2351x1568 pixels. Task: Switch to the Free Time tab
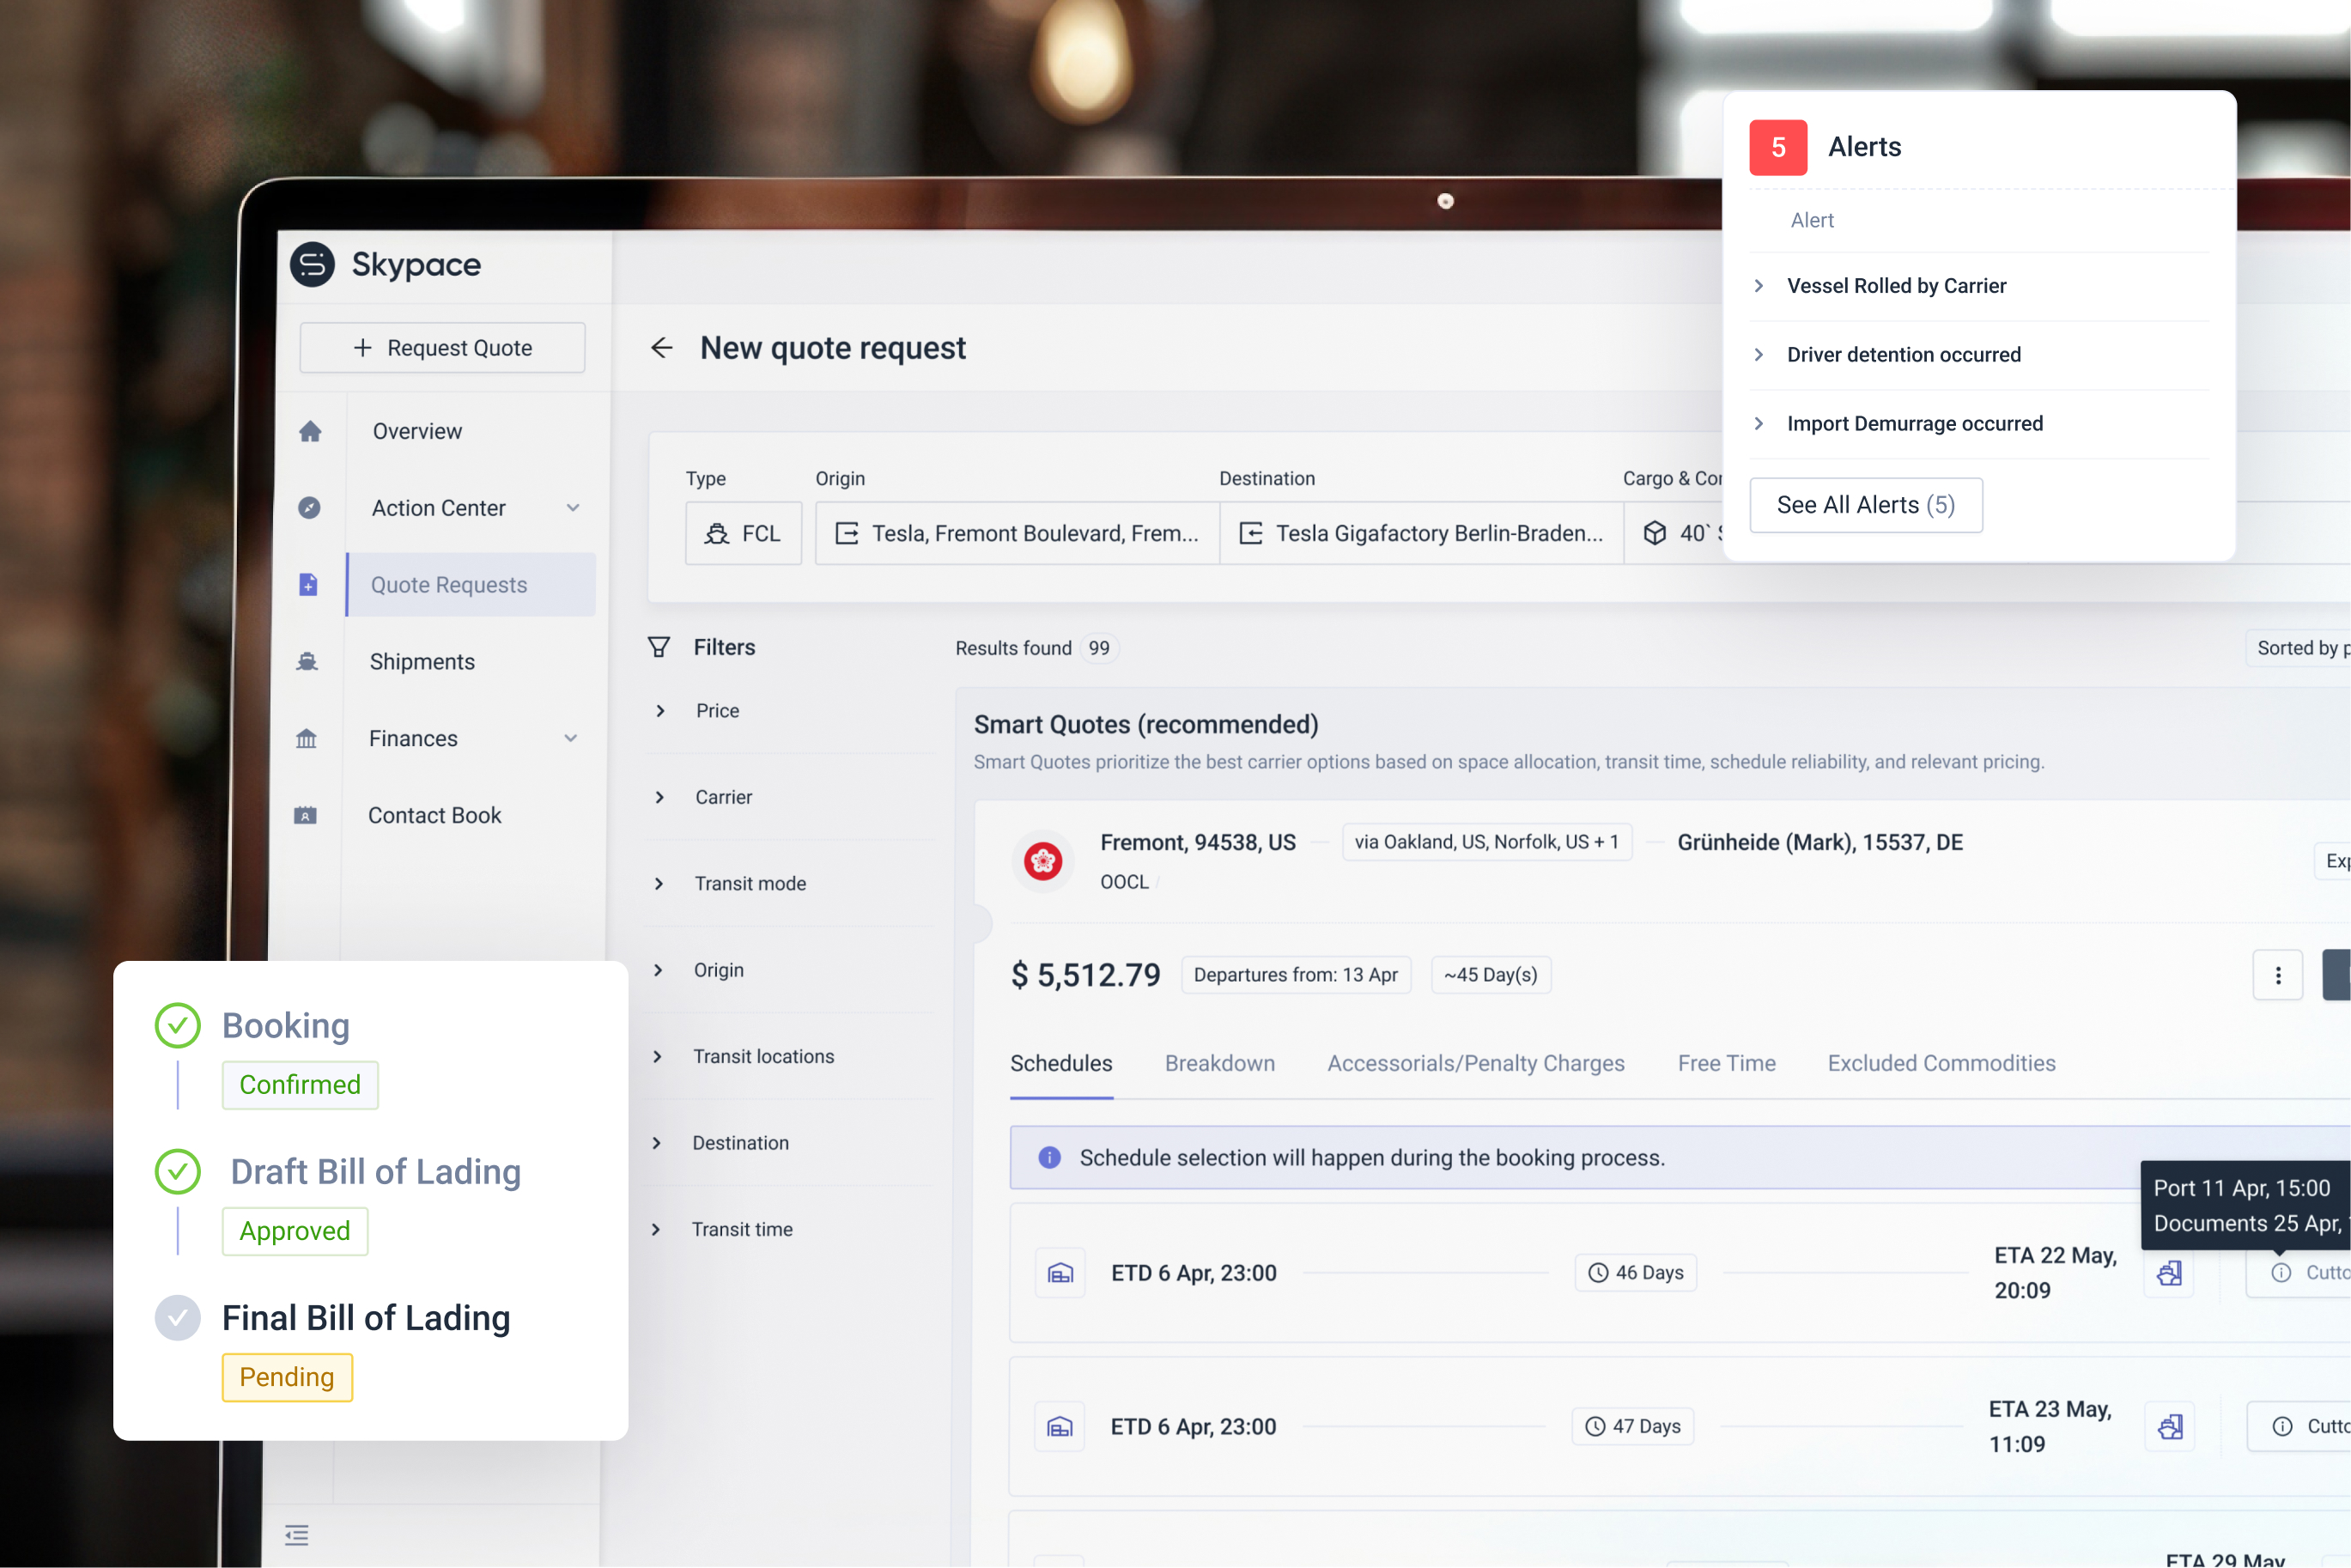(x=1726, y=1063)
